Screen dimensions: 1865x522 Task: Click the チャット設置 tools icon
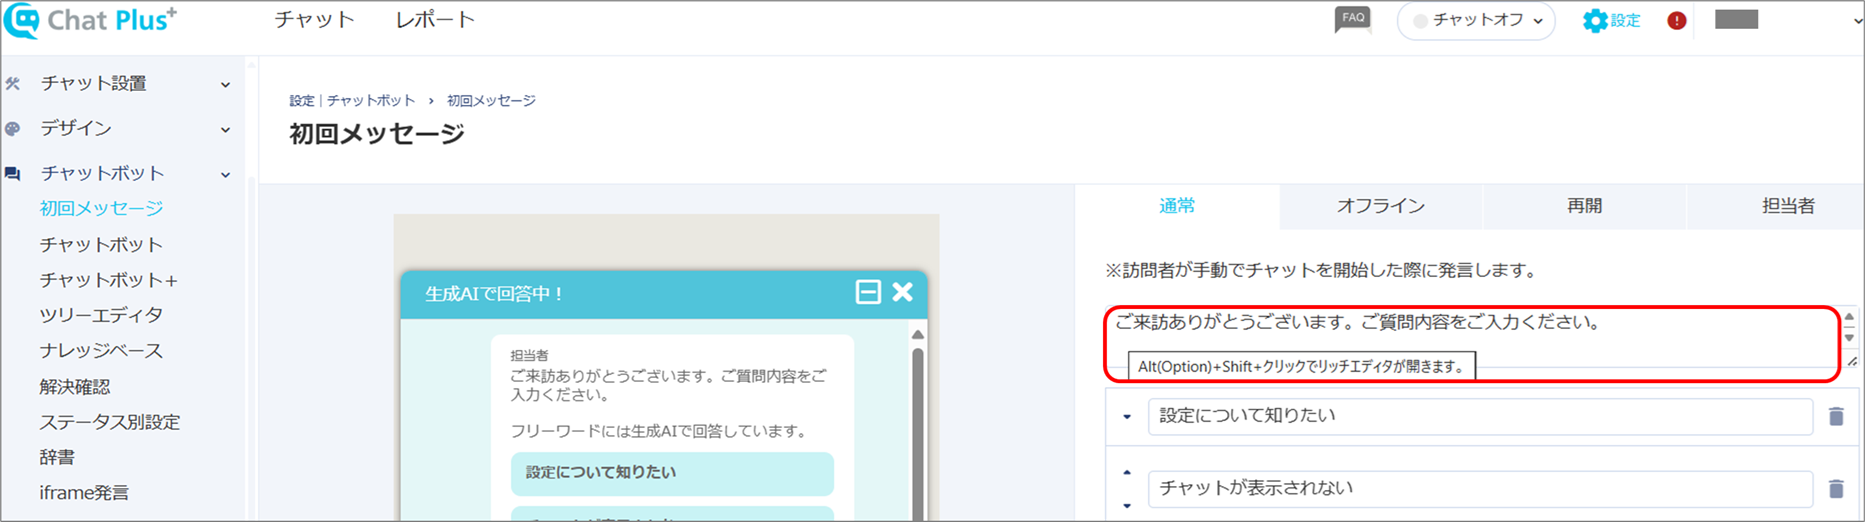click(x=13, y=84)
